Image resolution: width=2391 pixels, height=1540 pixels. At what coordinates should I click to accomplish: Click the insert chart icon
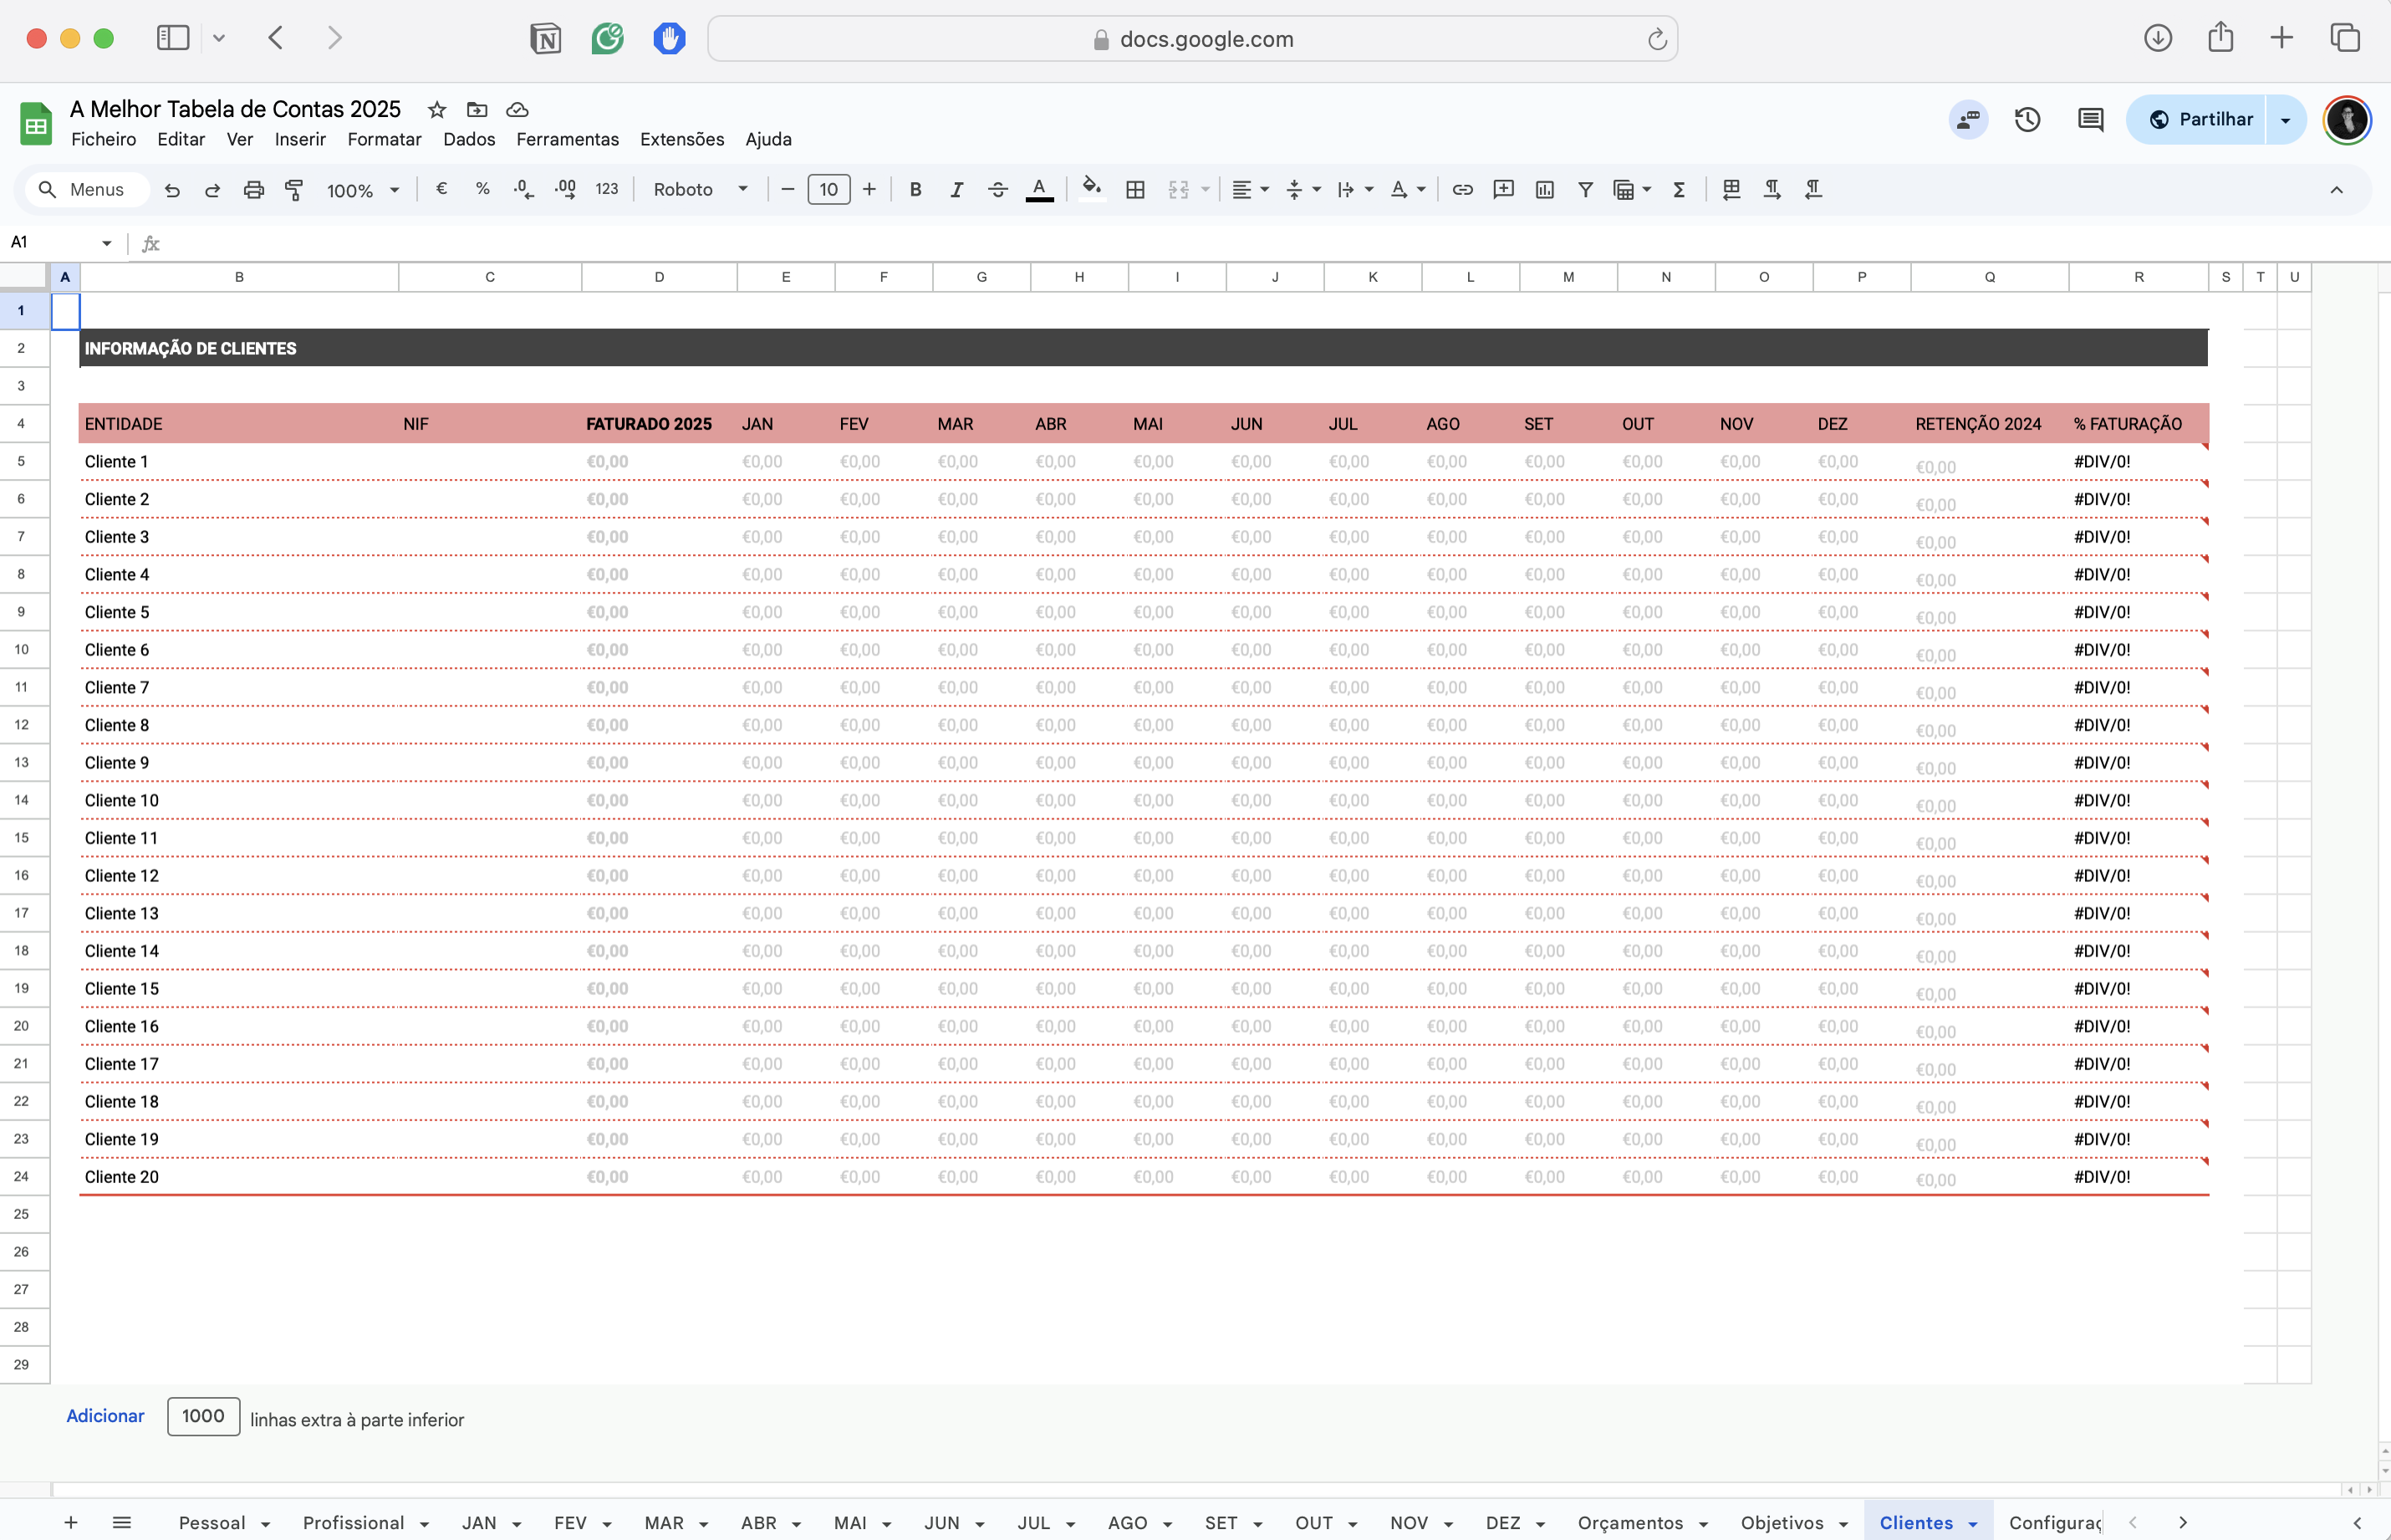1544,190
